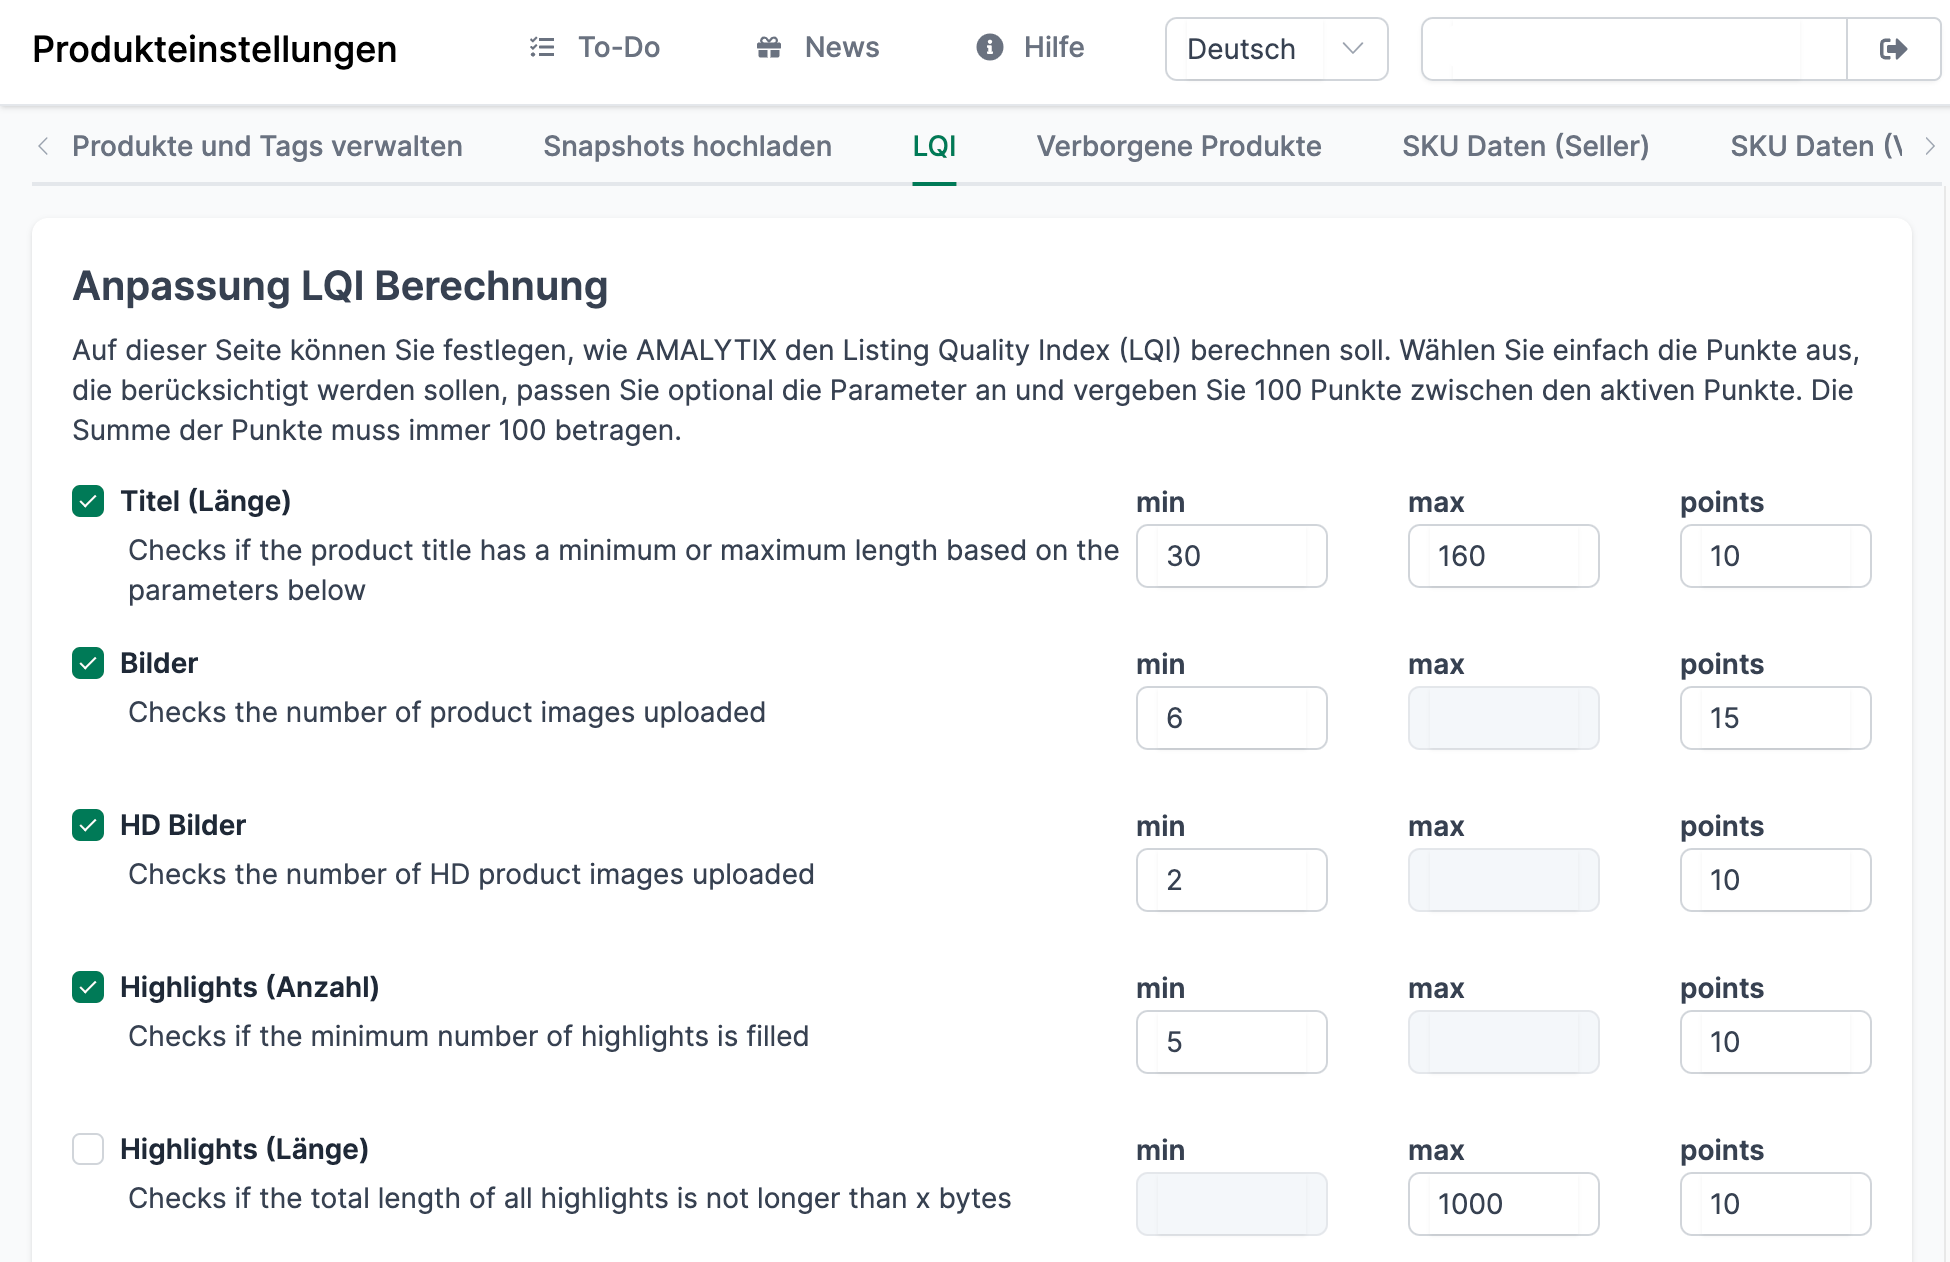Go to Produkte und Tags verwalten tab

pos(267,146)
